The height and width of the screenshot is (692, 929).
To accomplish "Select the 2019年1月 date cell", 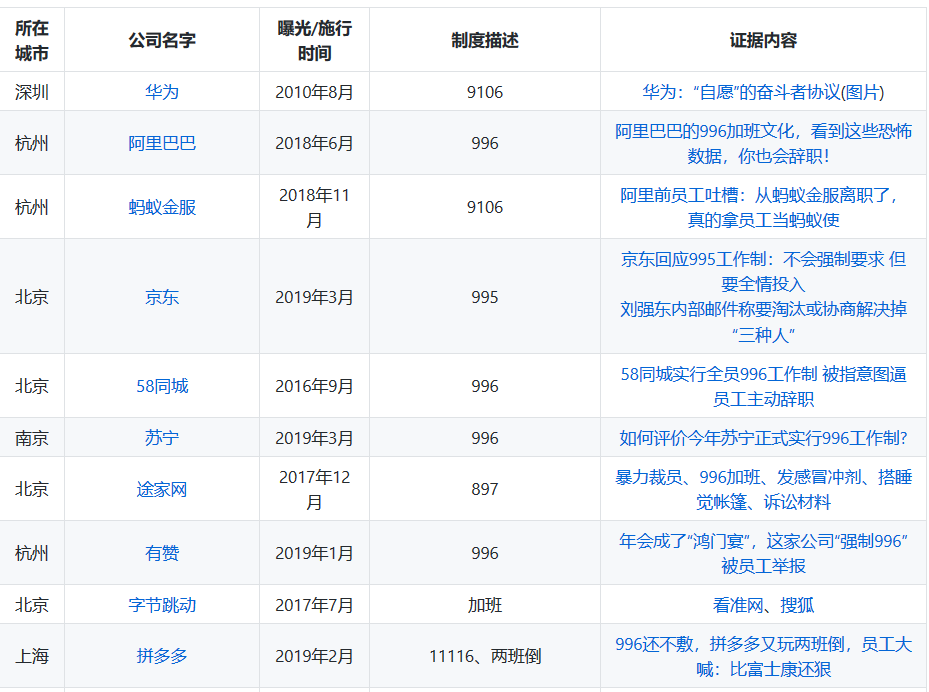I will point(314,553).
